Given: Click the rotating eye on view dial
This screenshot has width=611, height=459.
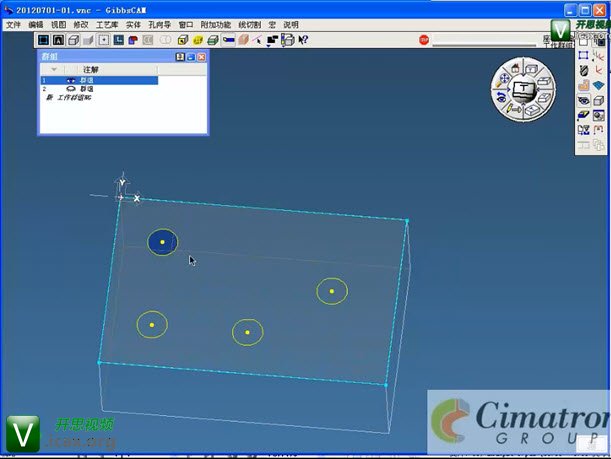Looking at the screenshot, I should pyautogui.click(x=502, y=95).
